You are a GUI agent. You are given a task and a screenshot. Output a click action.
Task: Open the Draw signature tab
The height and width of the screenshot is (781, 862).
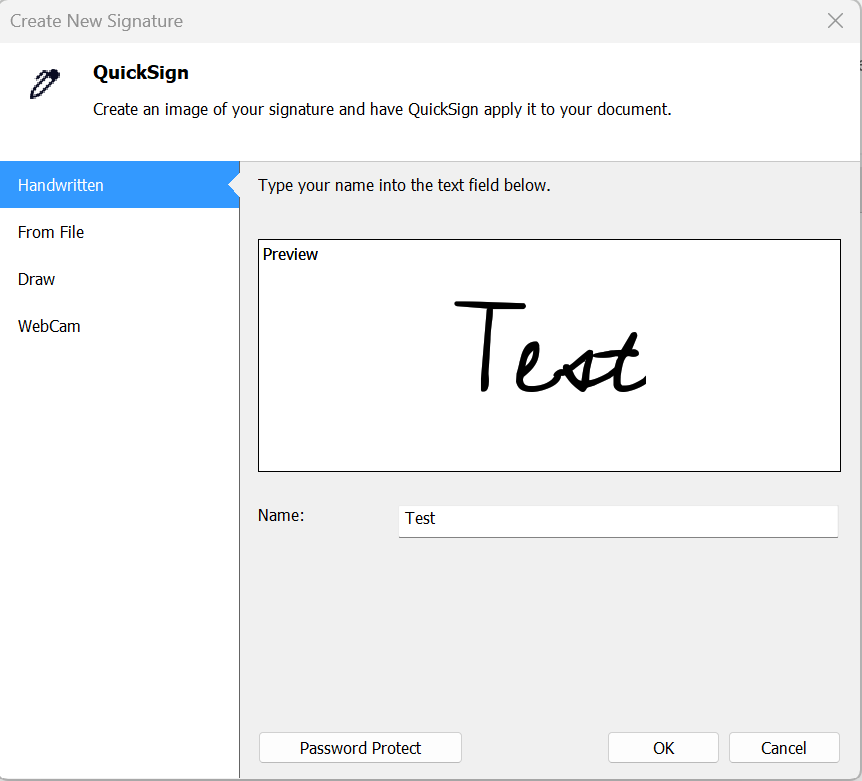tap(119, 279)
